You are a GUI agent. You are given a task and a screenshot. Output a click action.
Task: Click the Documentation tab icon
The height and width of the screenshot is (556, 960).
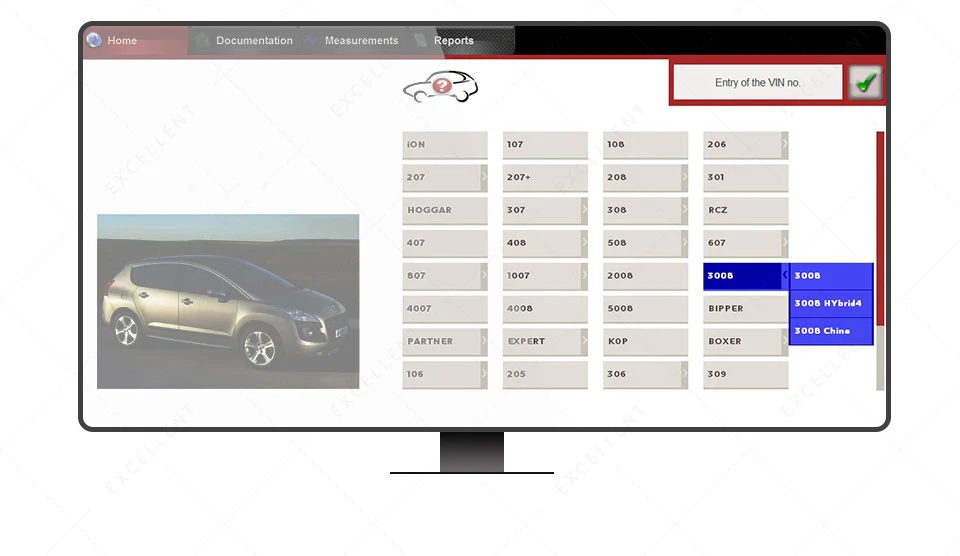(x=203, y=40)
